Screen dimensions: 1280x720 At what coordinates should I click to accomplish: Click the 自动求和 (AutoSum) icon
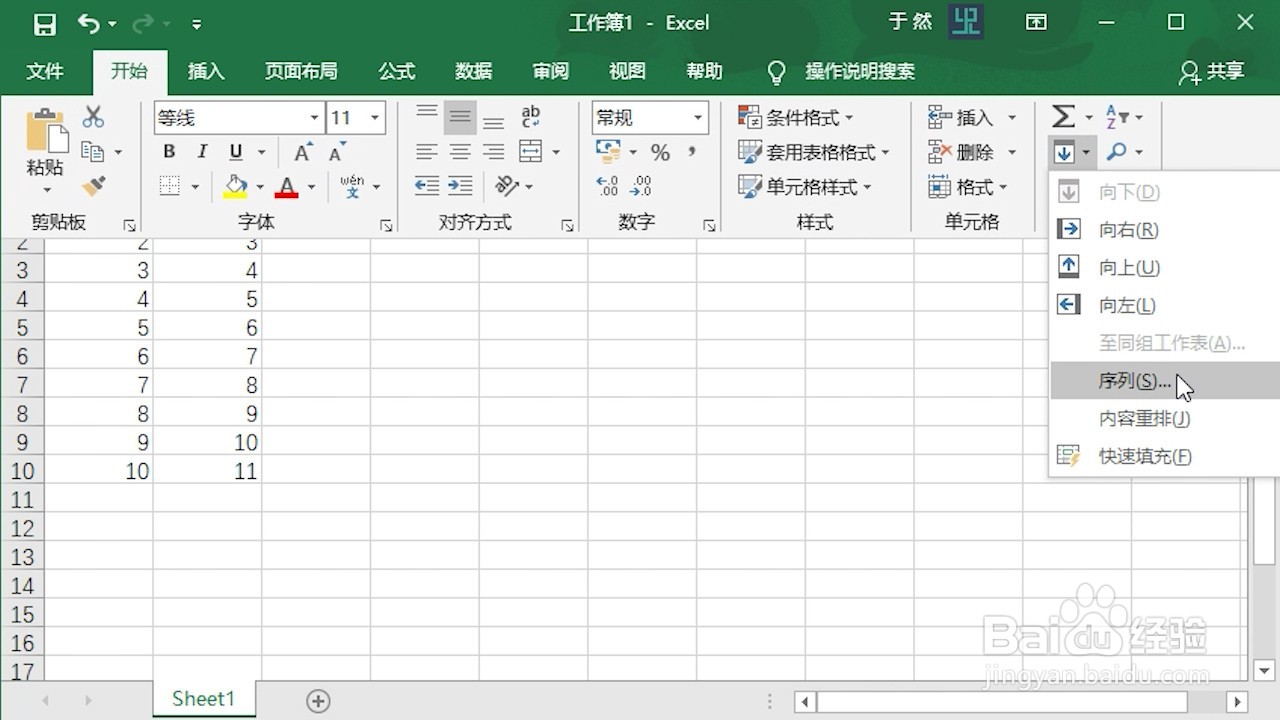click(x=1062, y=116)
